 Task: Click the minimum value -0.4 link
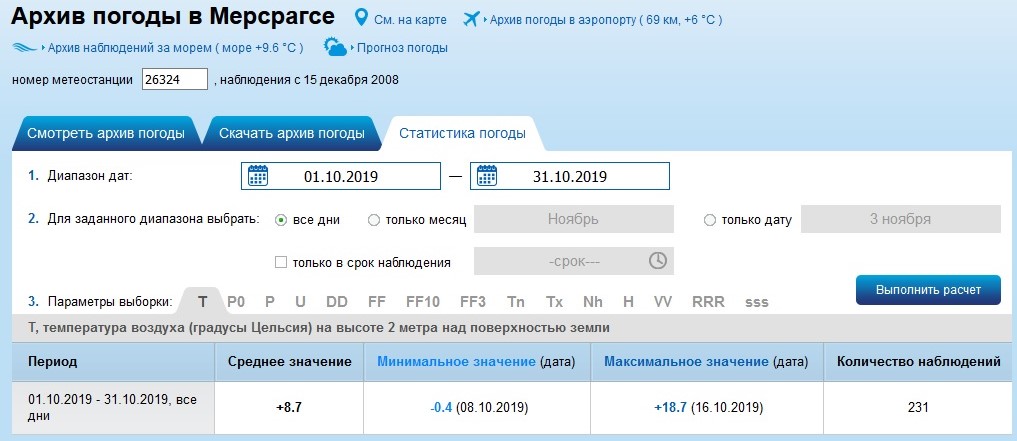click(x=441, y=408)
